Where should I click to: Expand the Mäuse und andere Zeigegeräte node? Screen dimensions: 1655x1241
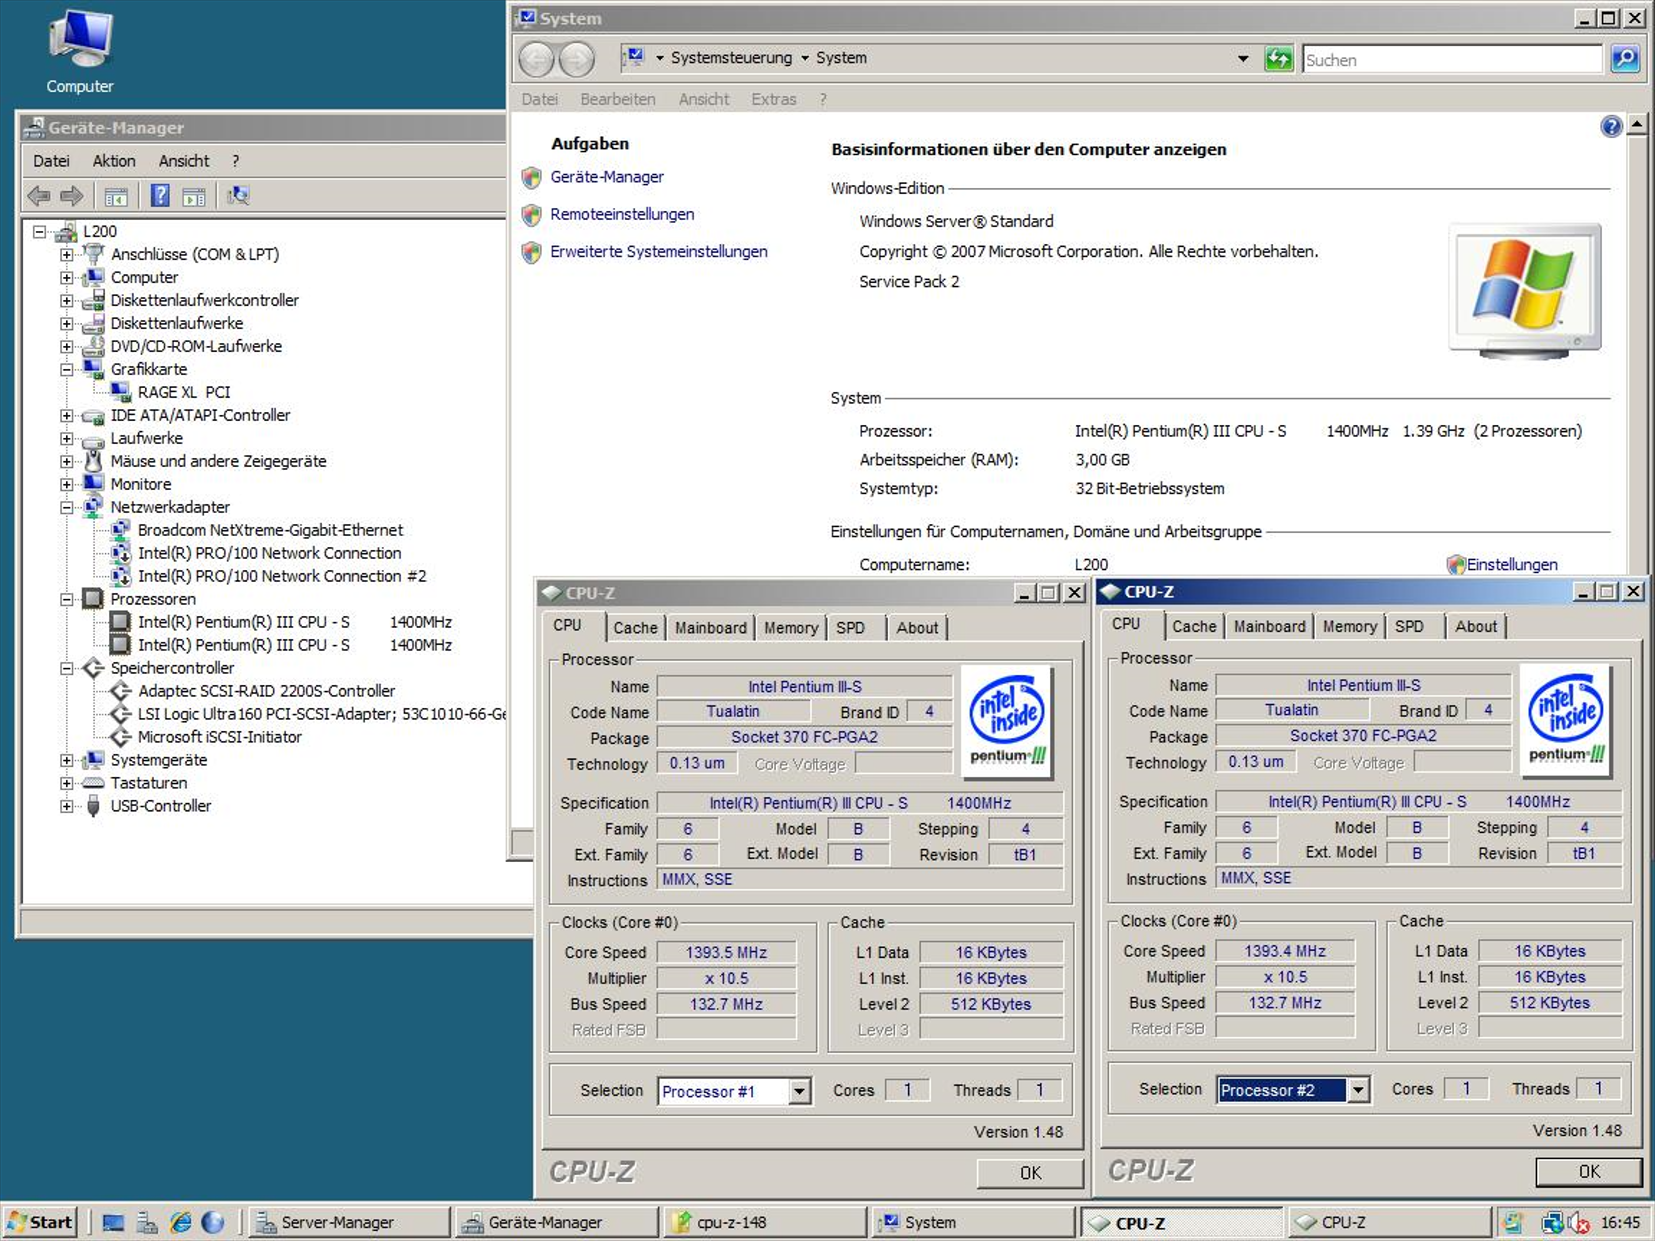(66, 462)
